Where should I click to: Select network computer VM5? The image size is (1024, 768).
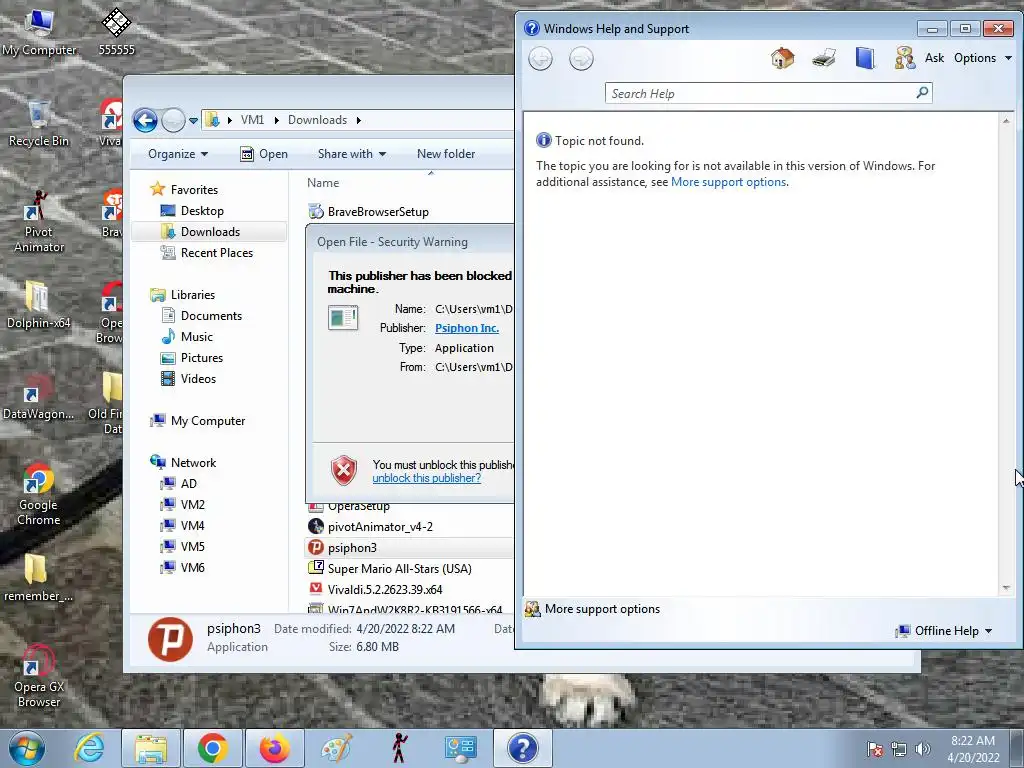[x=192, y=547]
